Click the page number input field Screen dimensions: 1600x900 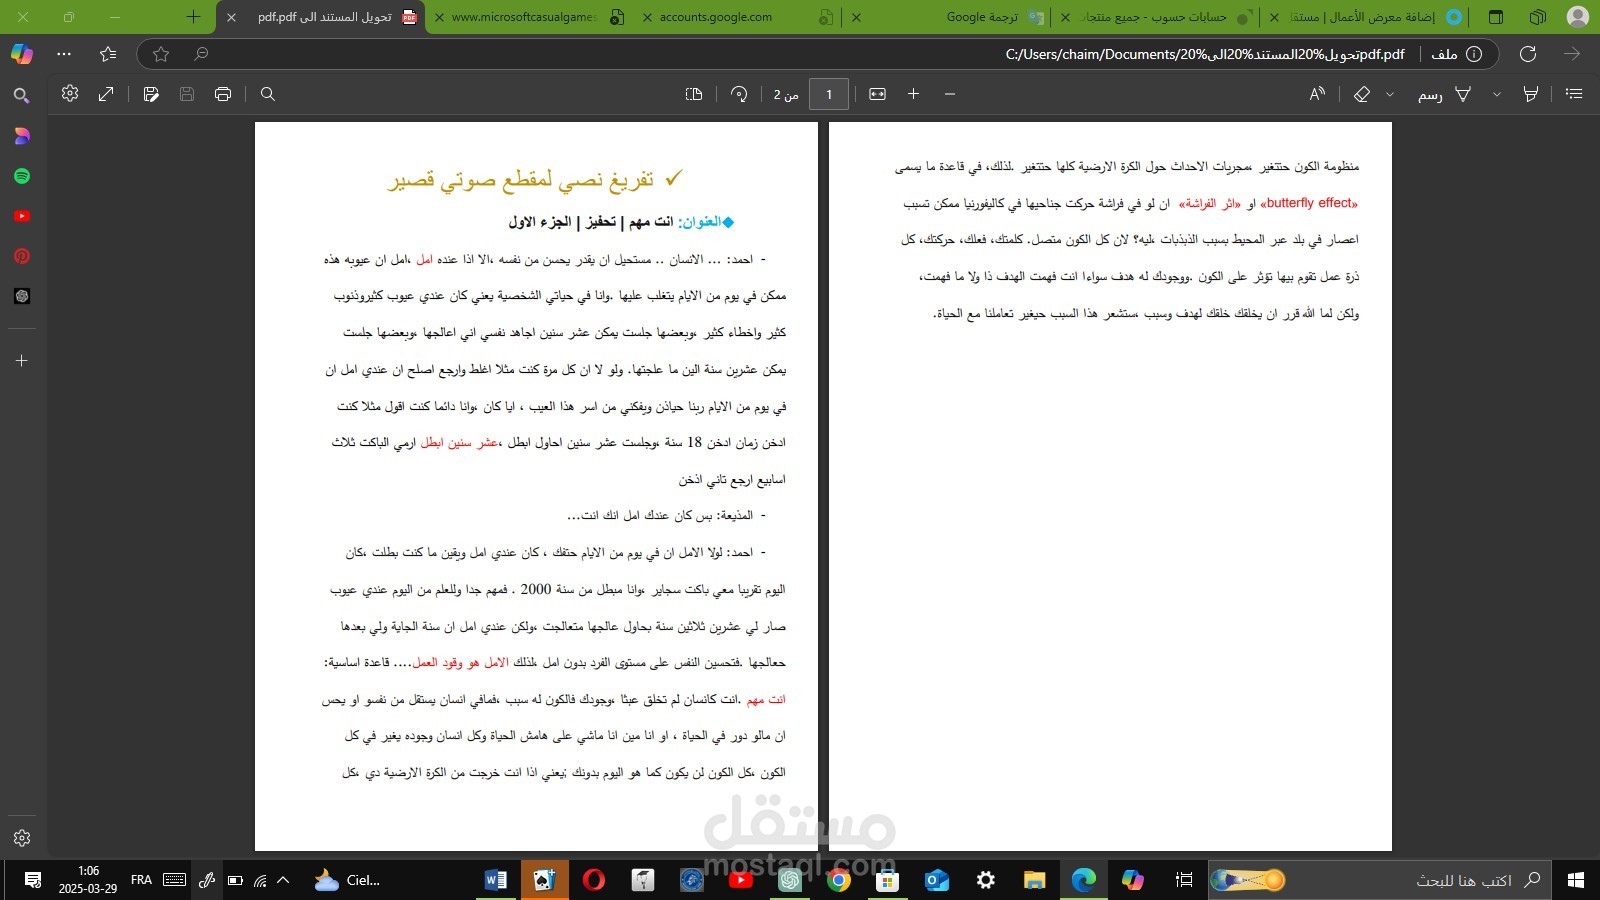click(x=828, y=94)
